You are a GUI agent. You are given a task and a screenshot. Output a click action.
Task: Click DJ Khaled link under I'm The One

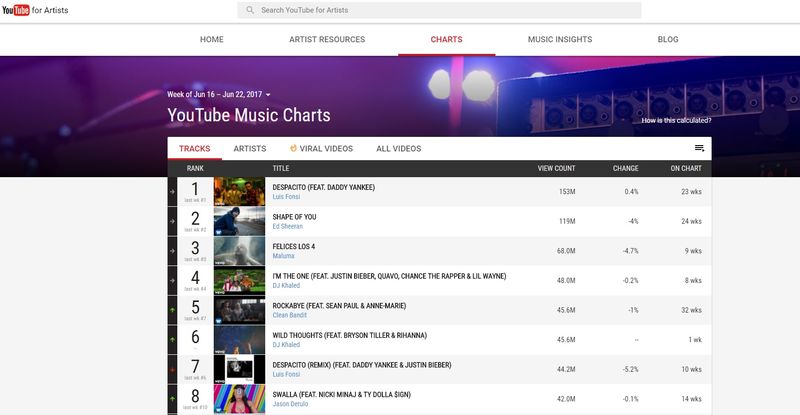286,285
